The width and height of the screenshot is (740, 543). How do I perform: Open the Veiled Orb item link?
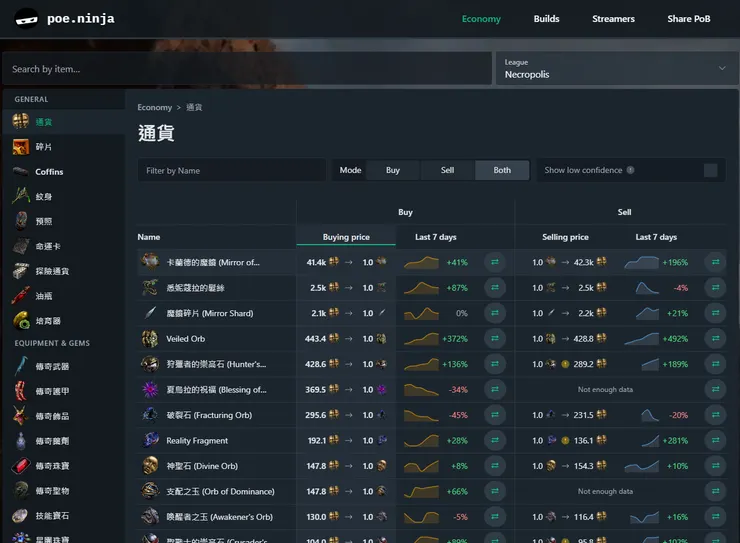(185, 339)
